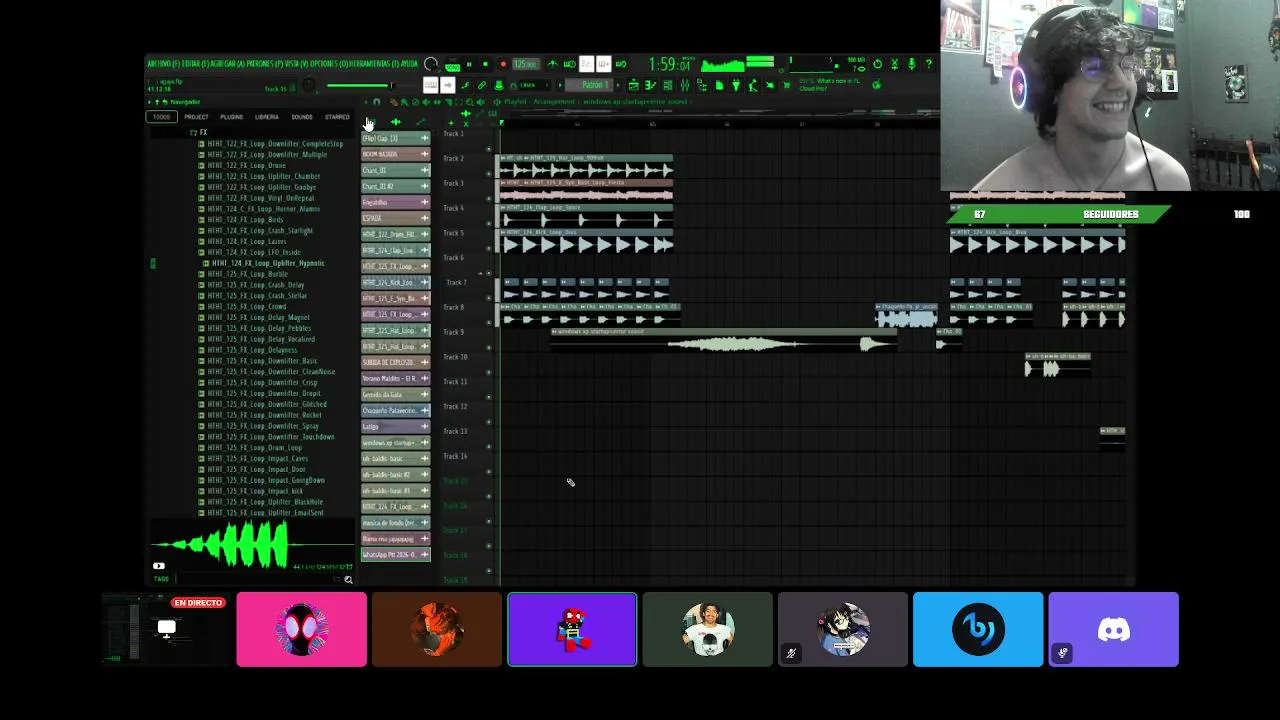Pick the Chant_01 clip in picker
The width and height of the screenshot is (1280, 720).
pos(396,170)
